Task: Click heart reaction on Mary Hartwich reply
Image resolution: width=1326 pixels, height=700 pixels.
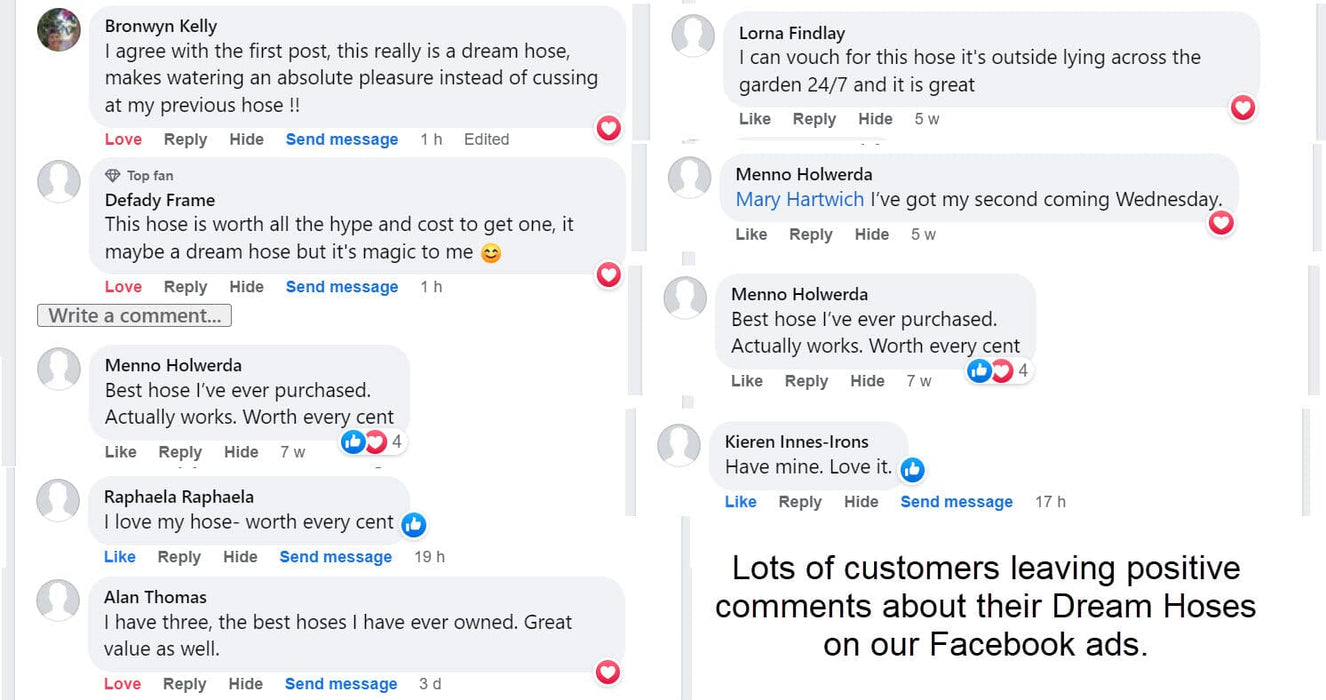Action: tap(1221, 223)
